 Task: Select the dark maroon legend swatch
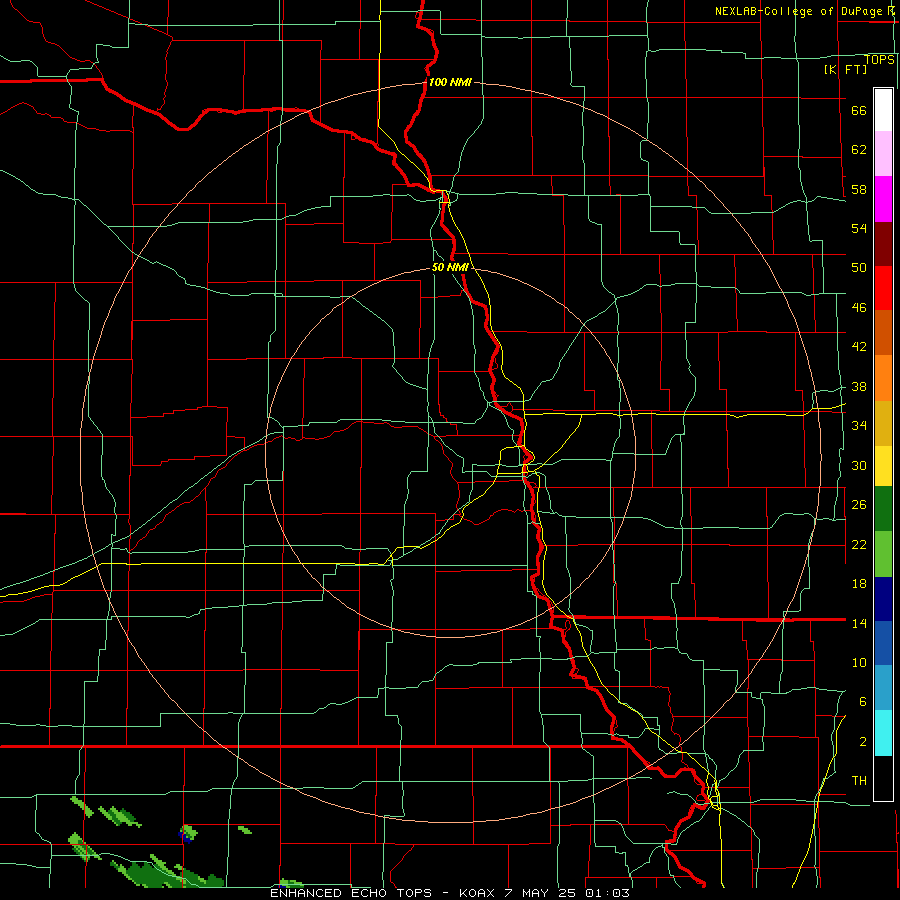coord(883,244)
